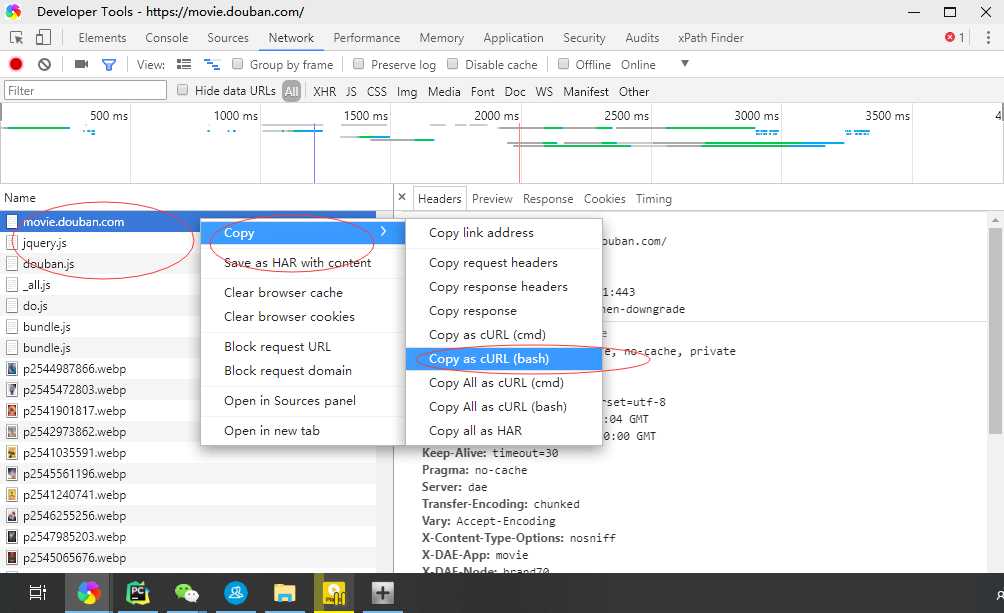Image resolution: width=1004 pixels, height=613 pixels.
Task: Toggle the filter funnel icon
Action: [109, 65]
